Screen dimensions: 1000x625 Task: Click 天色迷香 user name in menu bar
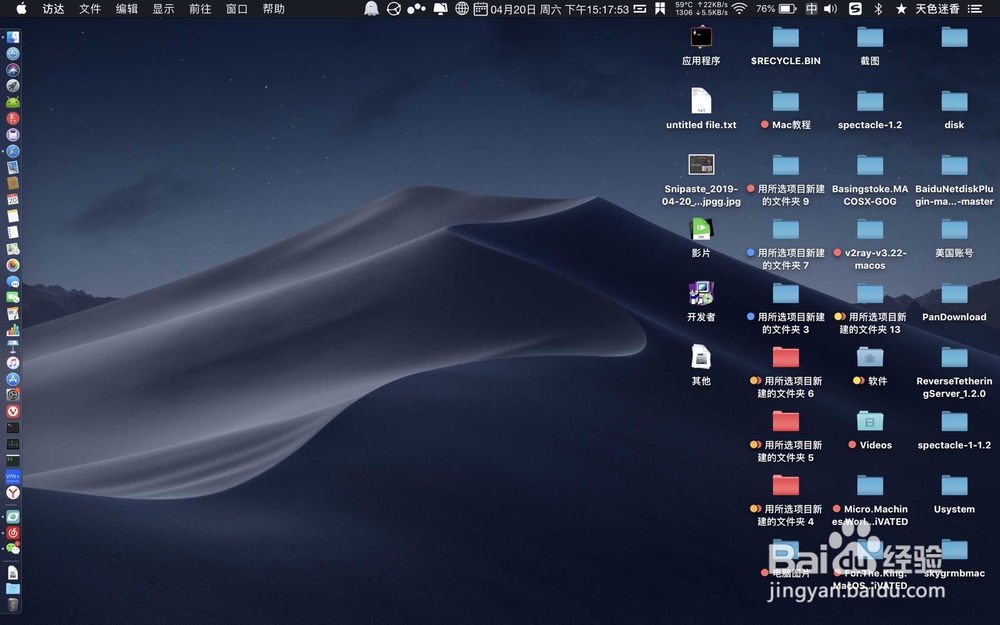point(937,9)
